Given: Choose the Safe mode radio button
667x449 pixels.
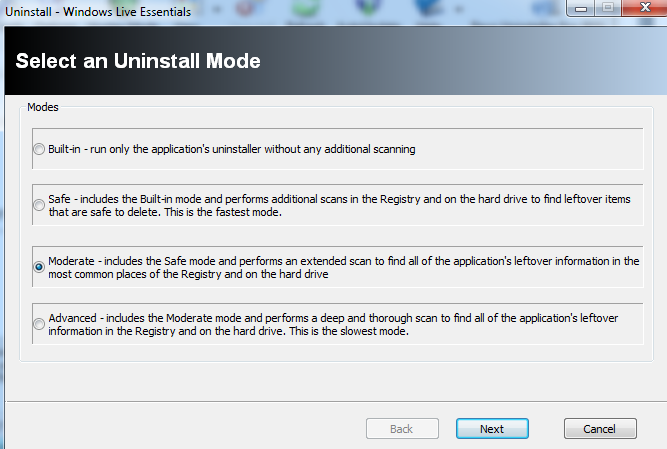Looking at the screenshot, I should pyautogui.click(x=39, y=206).
